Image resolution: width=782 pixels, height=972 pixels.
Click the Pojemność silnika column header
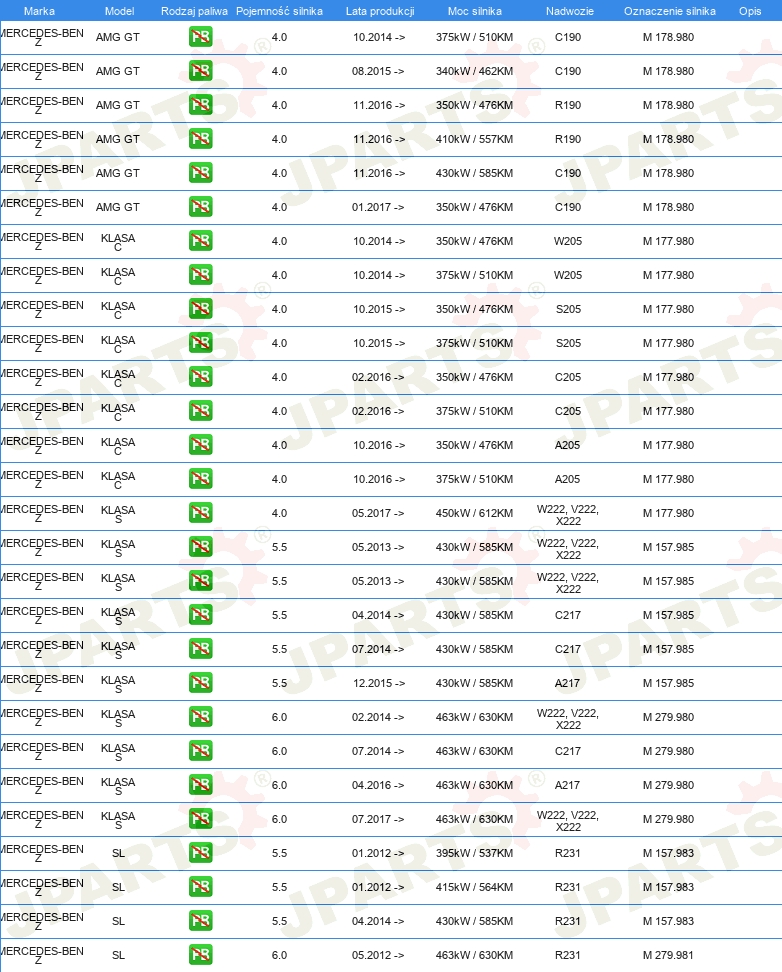(x=279, y=11)
